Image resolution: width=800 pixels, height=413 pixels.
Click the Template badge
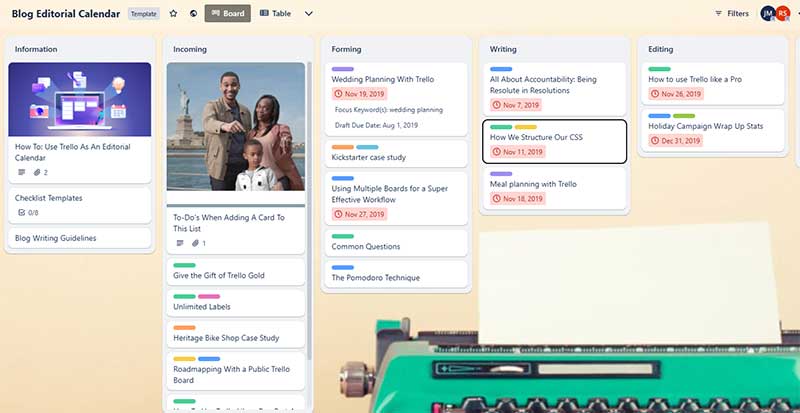[x=143, y=14]
